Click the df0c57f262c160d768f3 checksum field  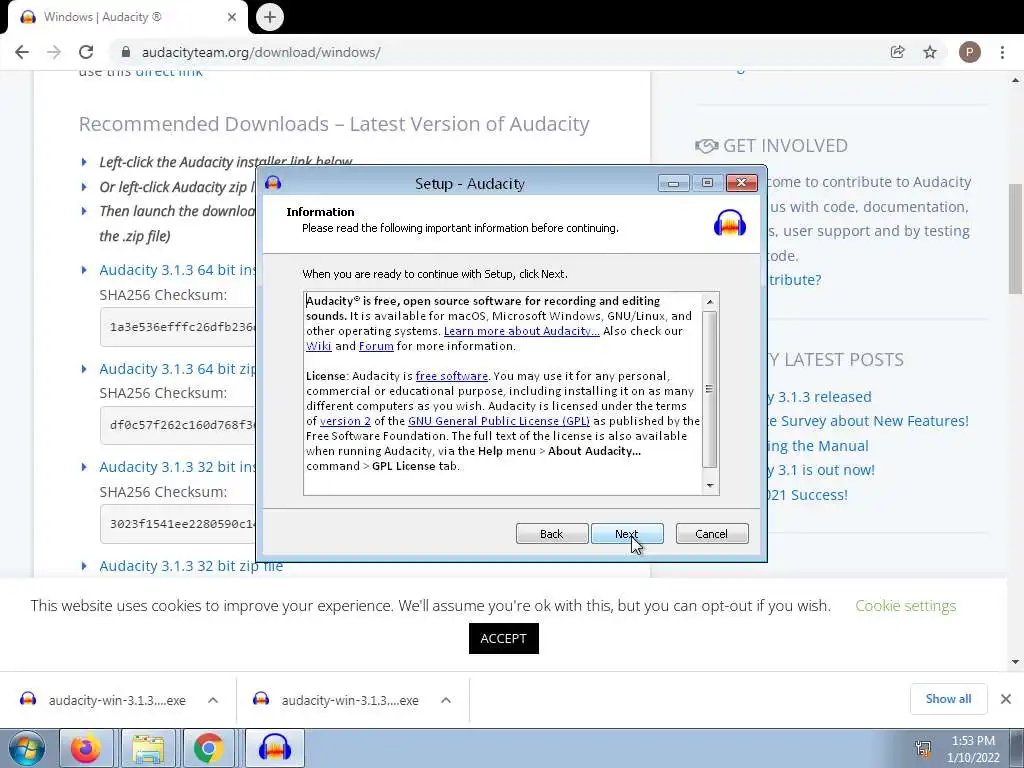click(x=178, y=425)
